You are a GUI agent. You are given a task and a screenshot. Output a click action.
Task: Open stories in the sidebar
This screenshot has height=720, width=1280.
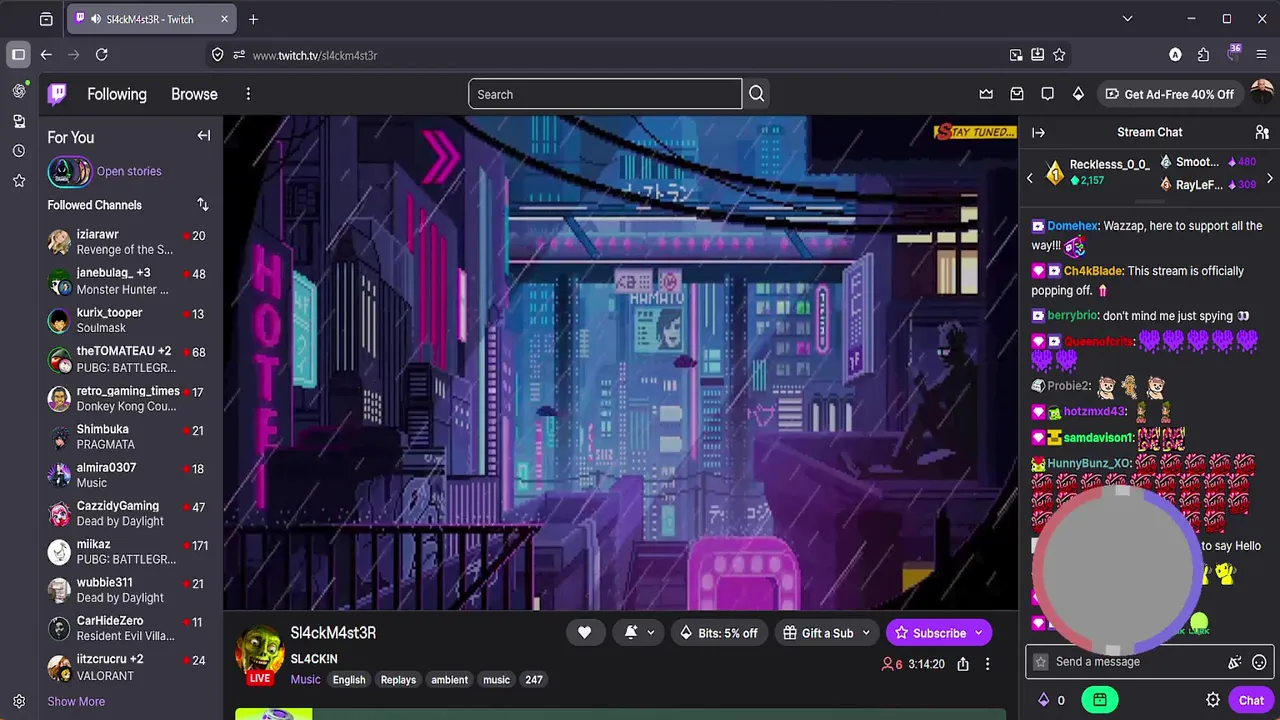[x=105, y=171]
